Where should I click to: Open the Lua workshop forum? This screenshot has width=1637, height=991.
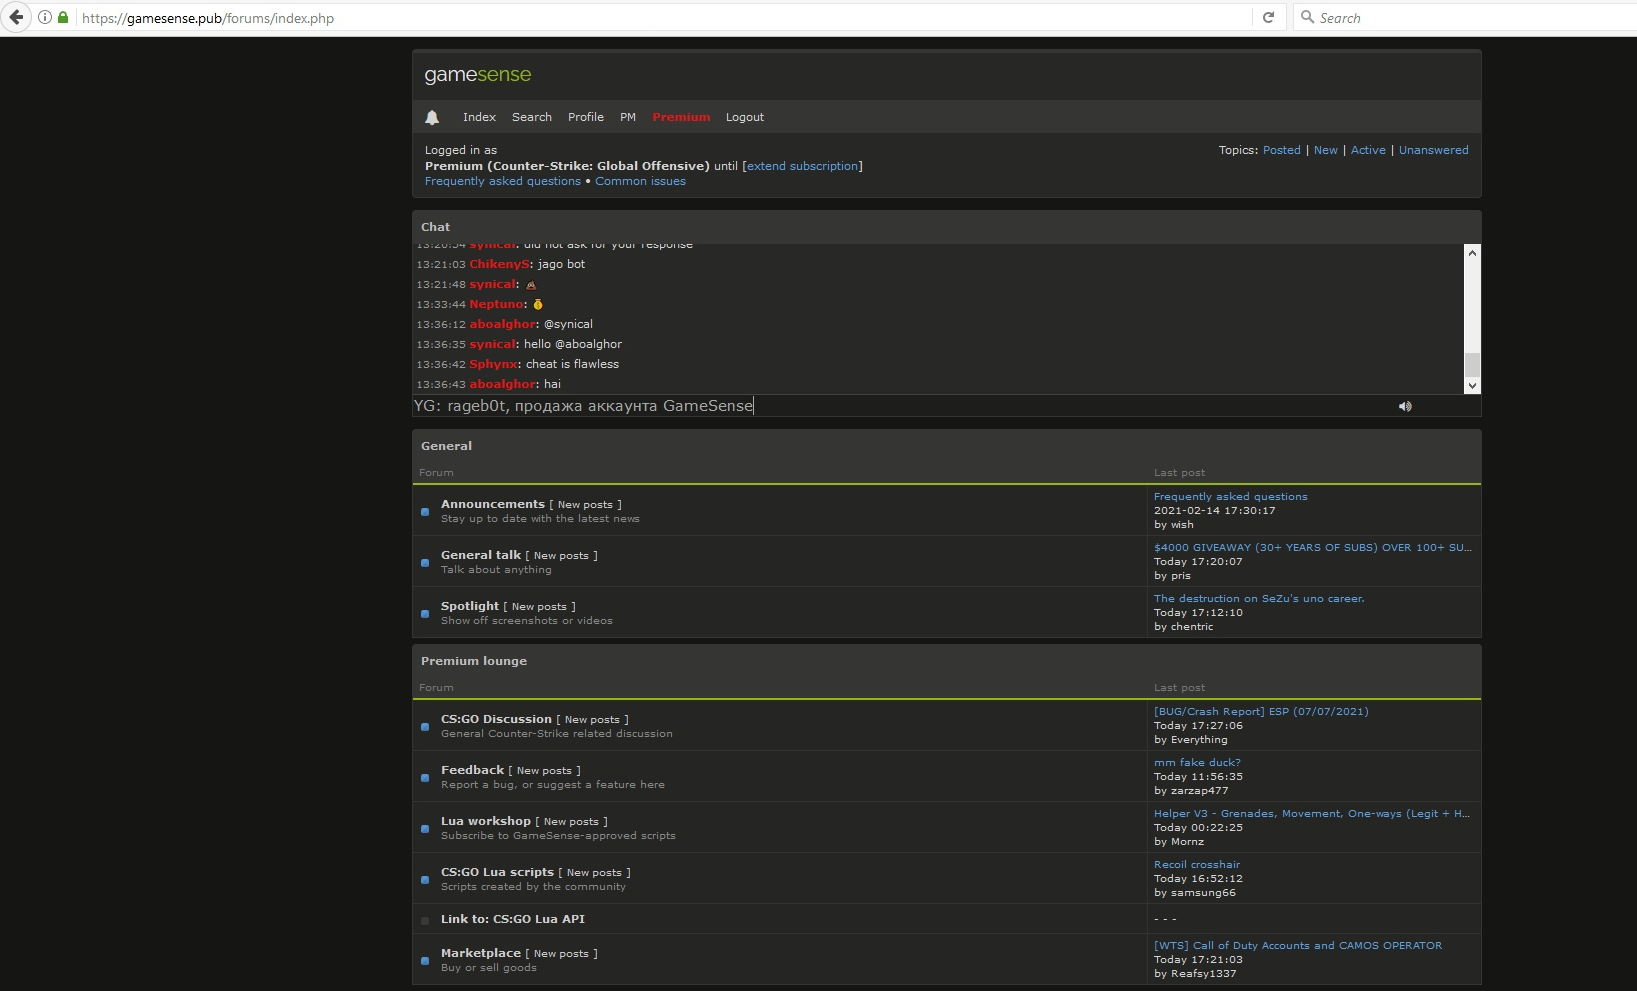(485, 821)
